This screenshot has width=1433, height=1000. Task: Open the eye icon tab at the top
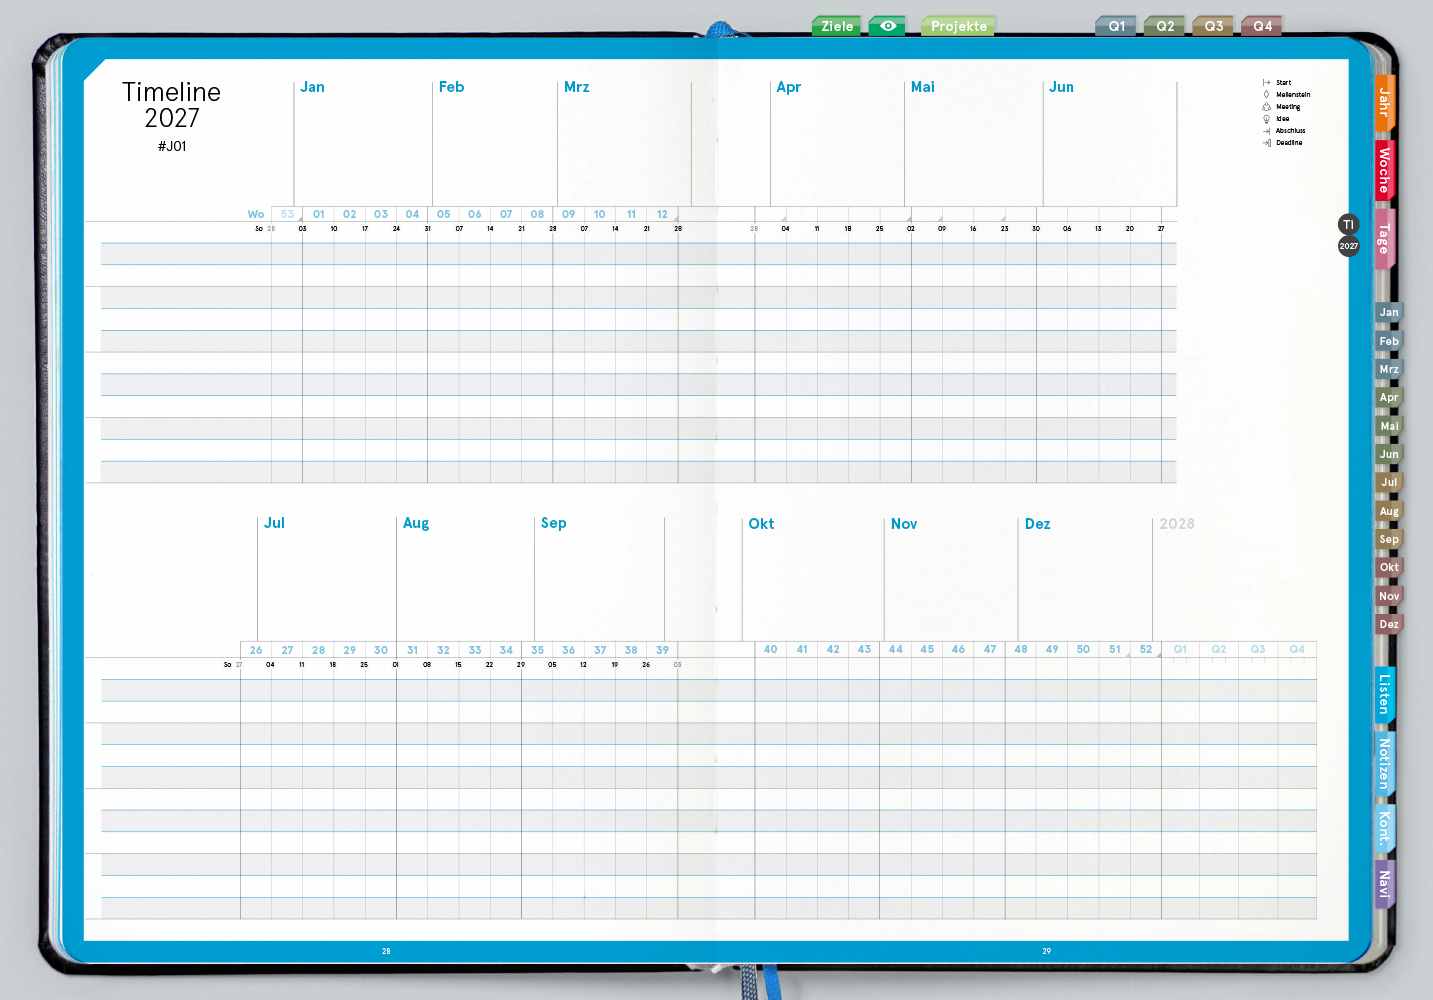coord(887,26)
